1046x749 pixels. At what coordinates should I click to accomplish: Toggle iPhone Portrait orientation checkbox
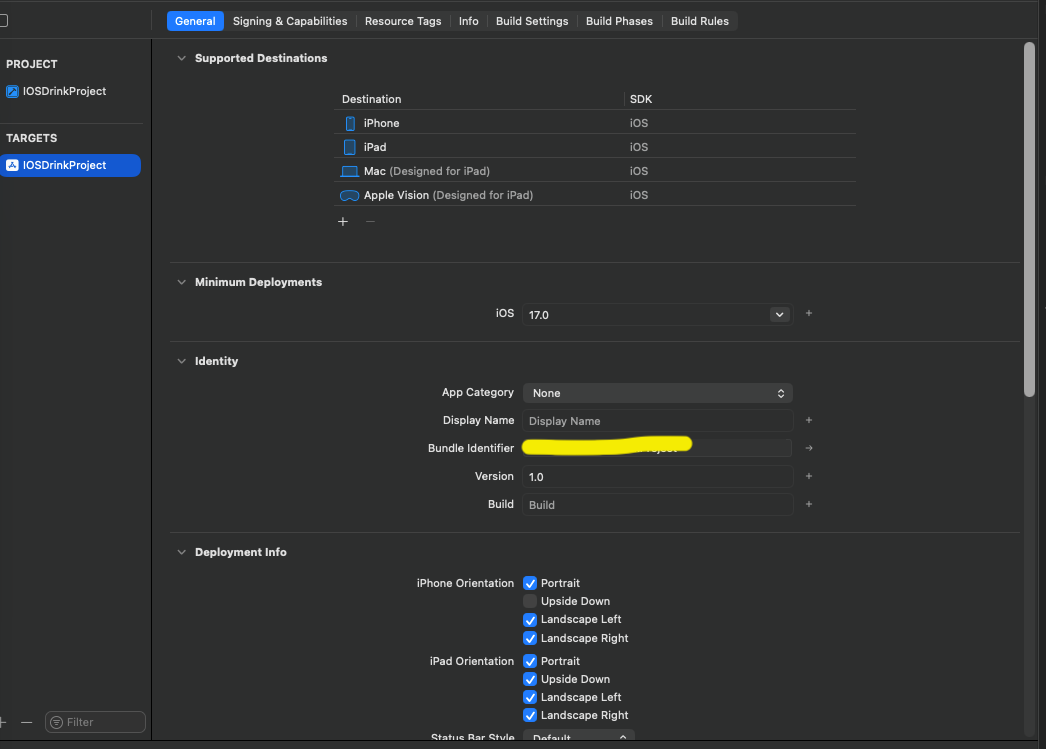click(x=530, y=584)
